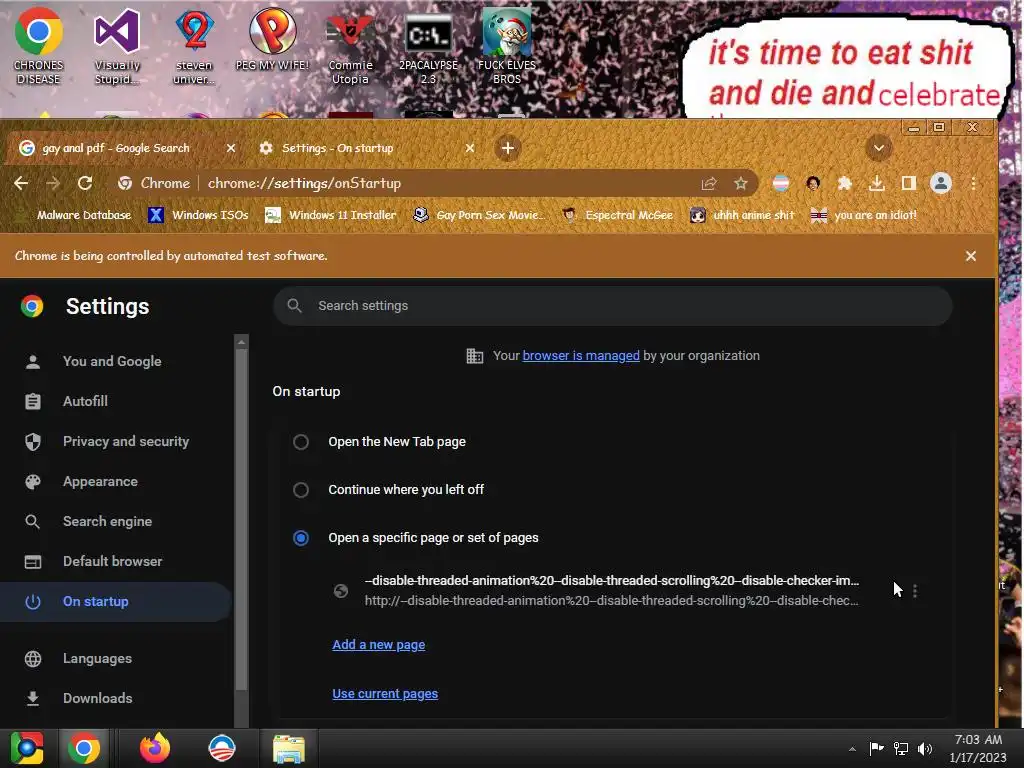The image size is (1024, 768).
Task: Open the Windows ISOs bookmark
Action: coord(199,215)
